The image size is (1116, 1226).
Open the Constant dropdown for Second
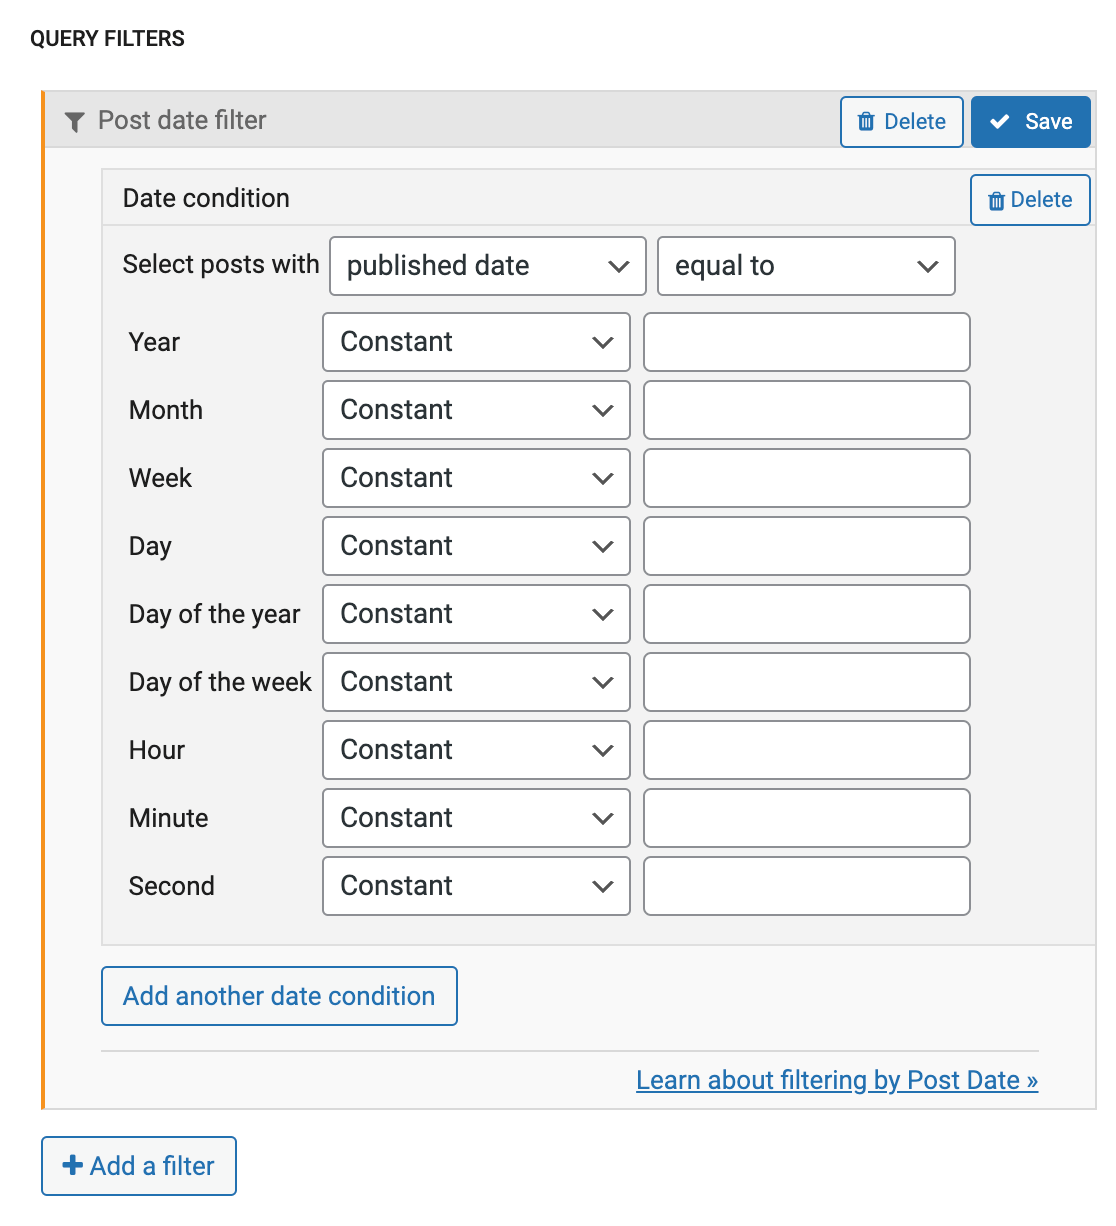[476, 886]
